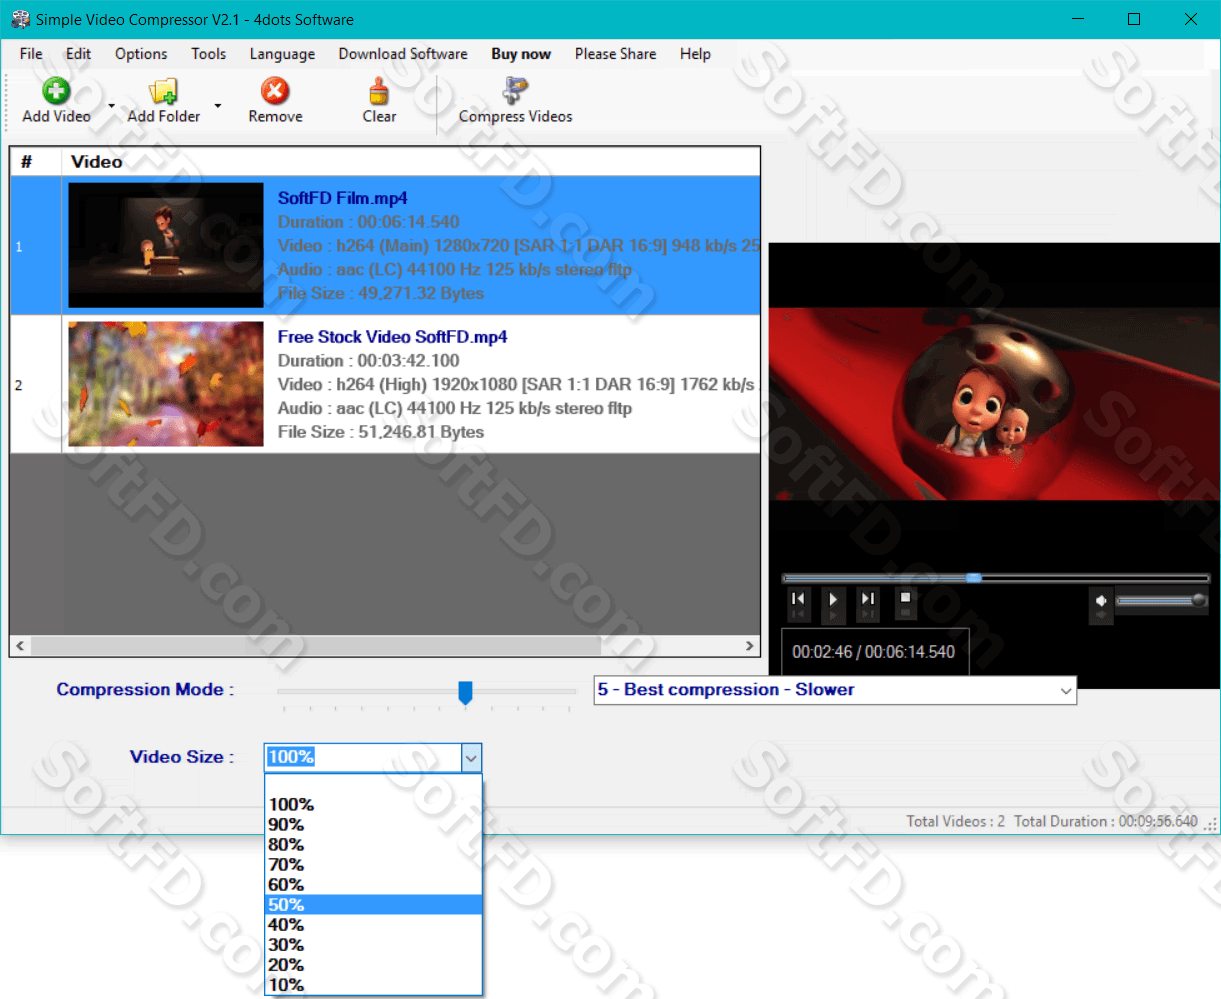Viewport: 1221px width, 999px height.
Task: Click the playback seek bar handle
Action: click(x=973, y=577)
